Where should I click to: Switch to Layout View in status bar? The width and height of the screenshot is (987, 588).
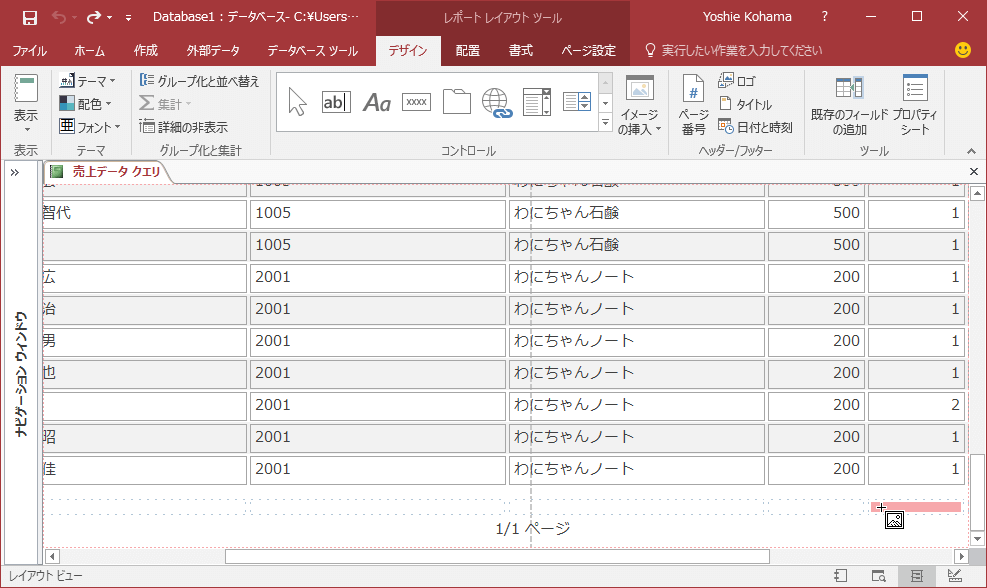point(917,575)
